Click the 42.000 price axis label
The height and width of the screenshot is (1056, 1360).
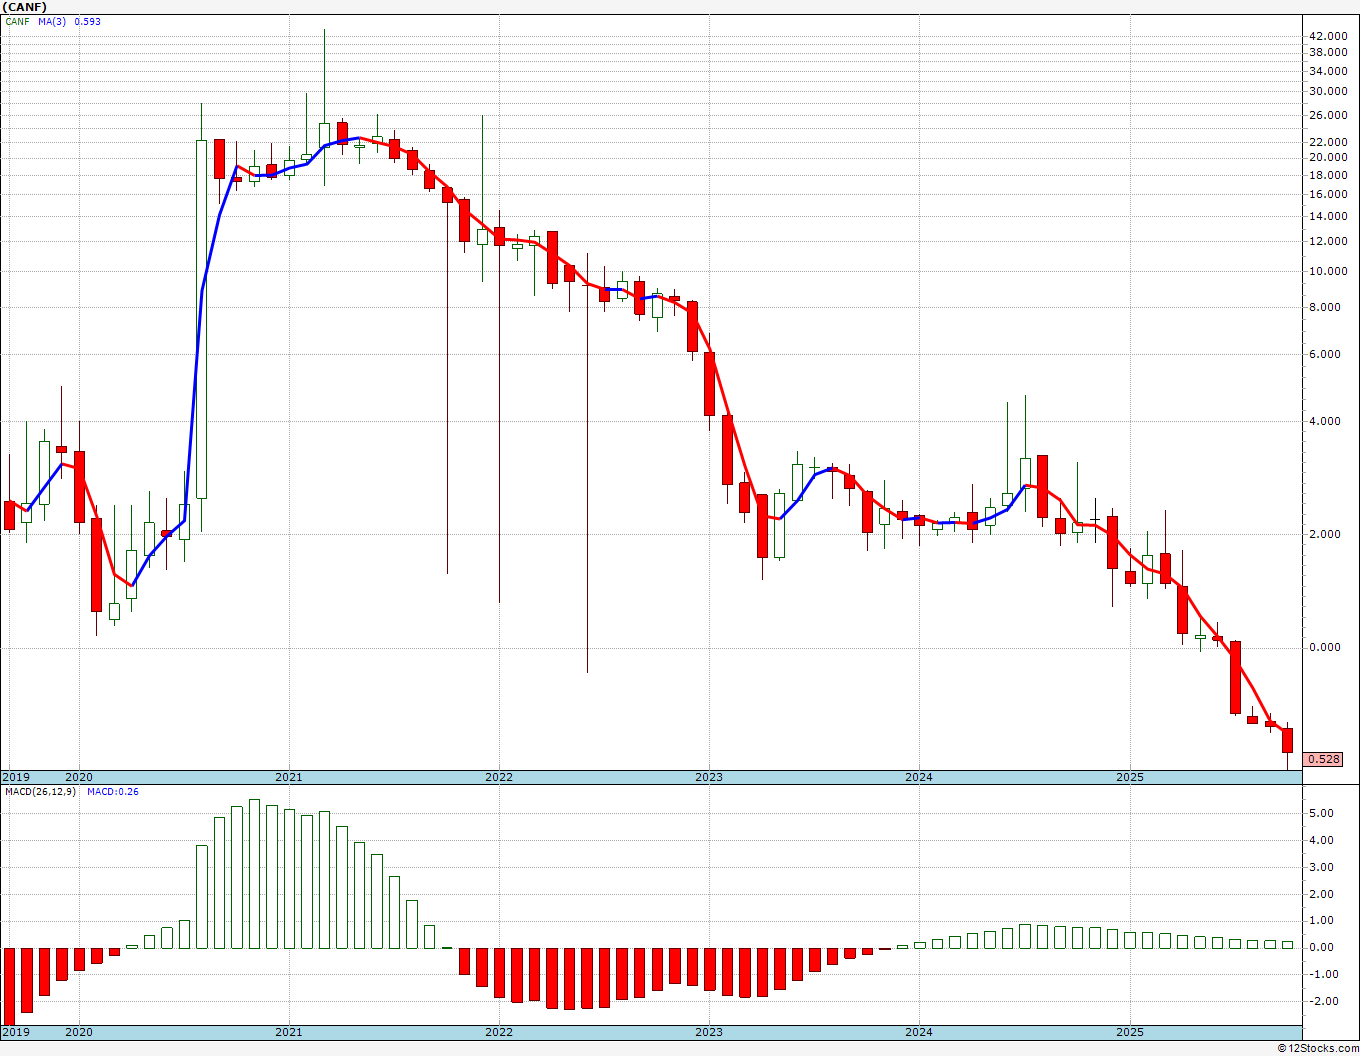tap(1328, 36)
